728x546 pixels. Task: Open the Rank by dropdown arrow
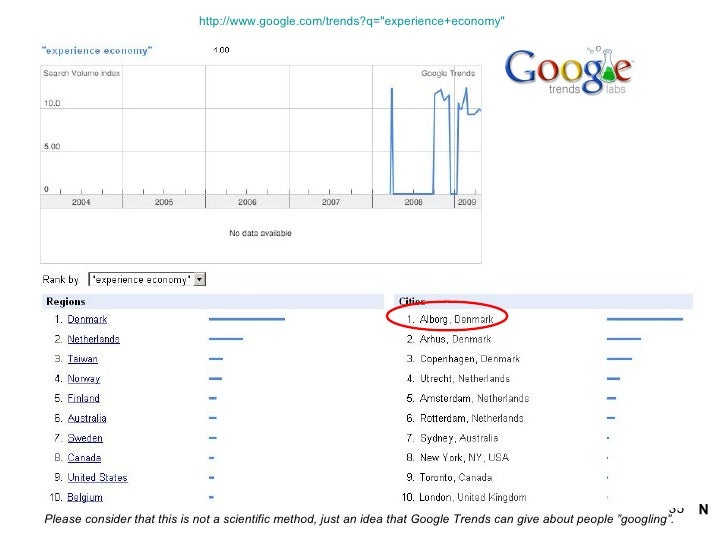(199, 280)
